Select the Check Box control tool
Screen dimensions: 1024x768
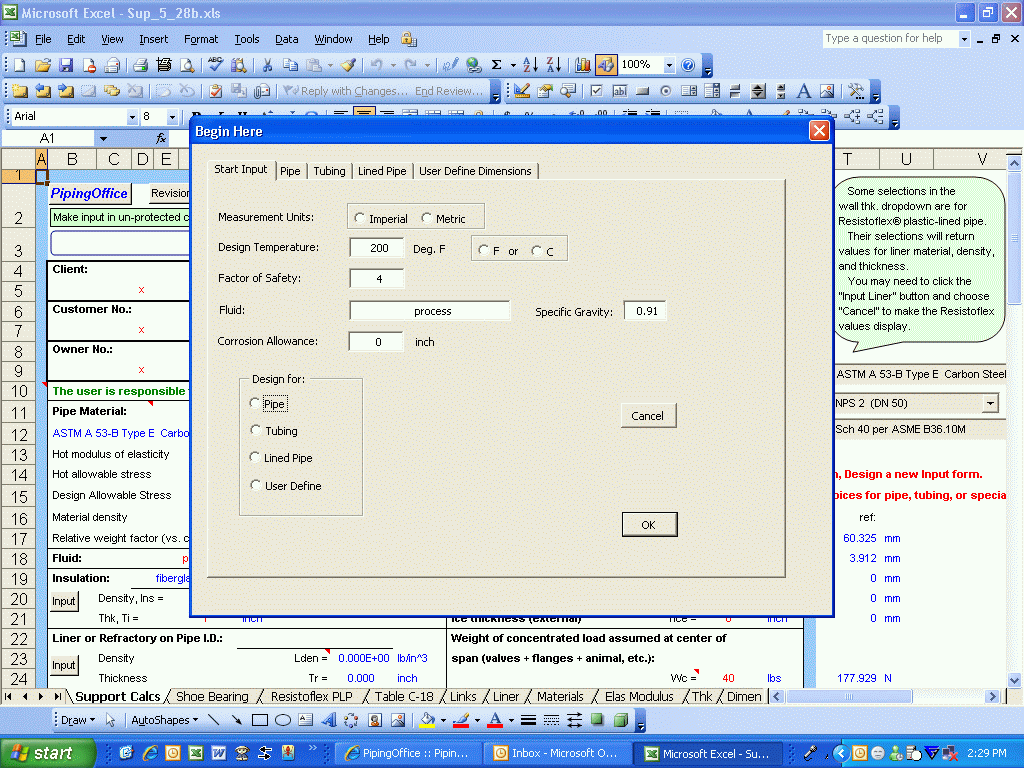596,91
